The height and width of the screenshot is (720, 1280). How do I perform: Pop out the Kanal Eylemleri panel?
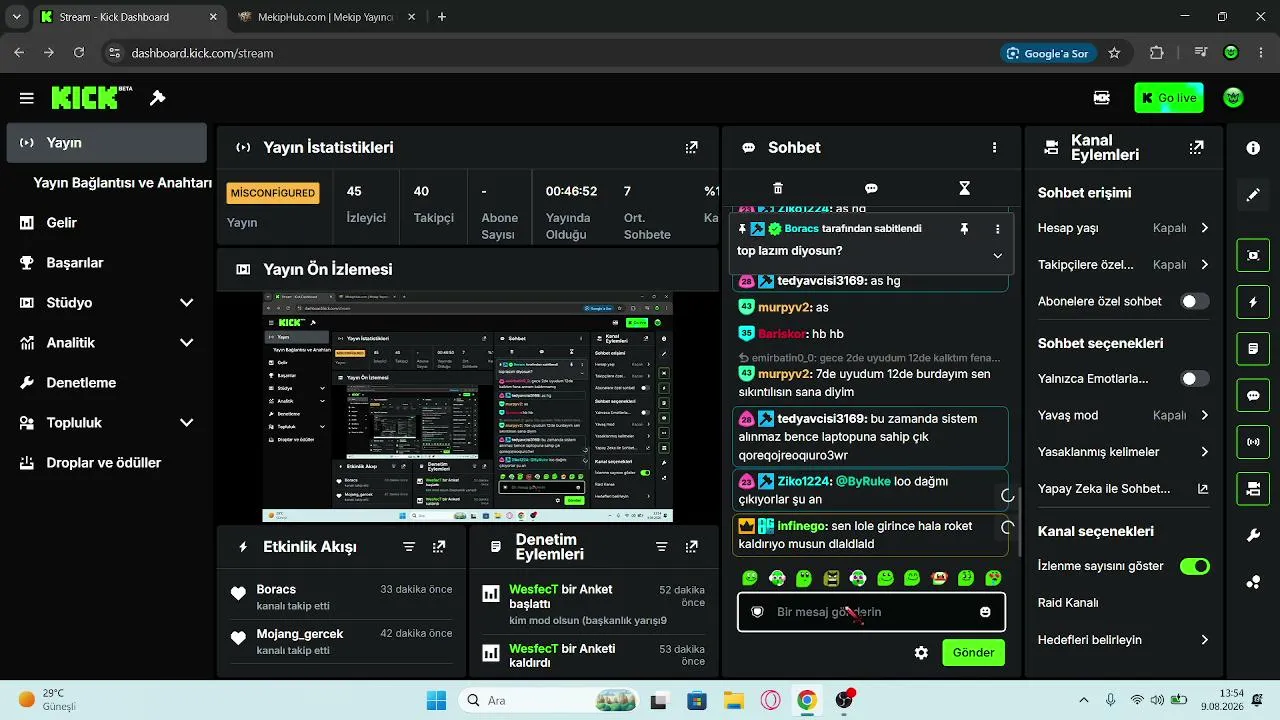tap(1196, 147)
